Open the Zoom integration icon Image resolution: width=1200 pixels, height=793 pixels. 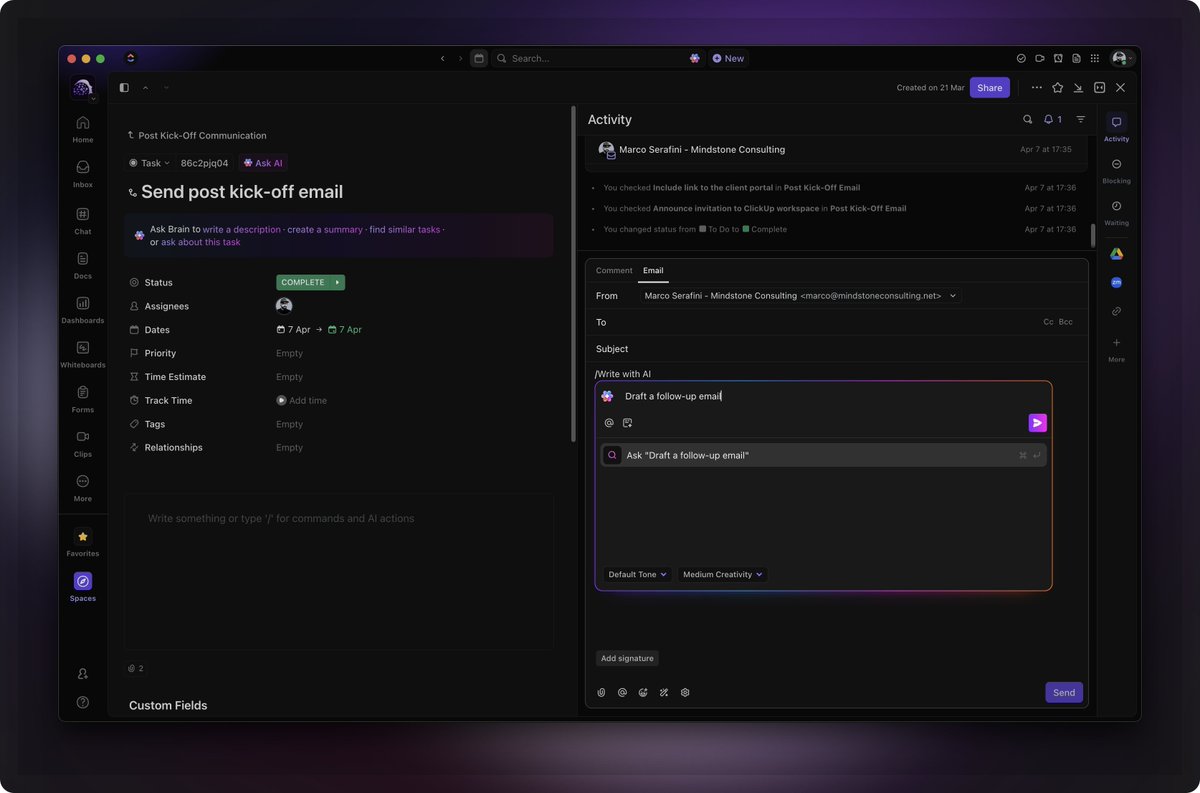pos(1116,282)
